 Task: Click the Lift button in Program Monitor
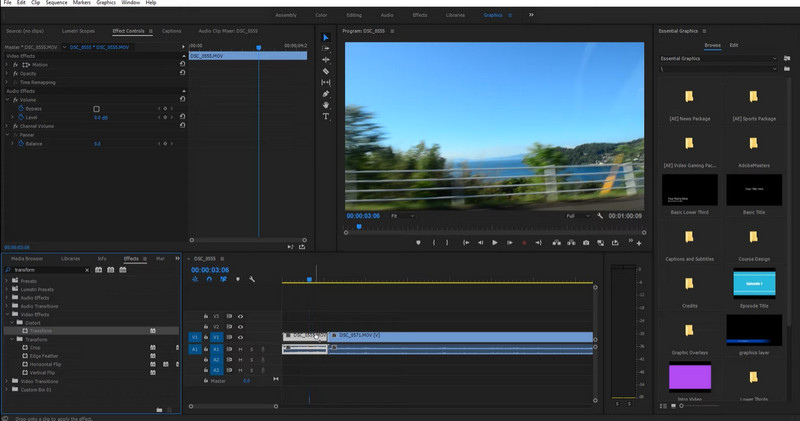[557, 243]
